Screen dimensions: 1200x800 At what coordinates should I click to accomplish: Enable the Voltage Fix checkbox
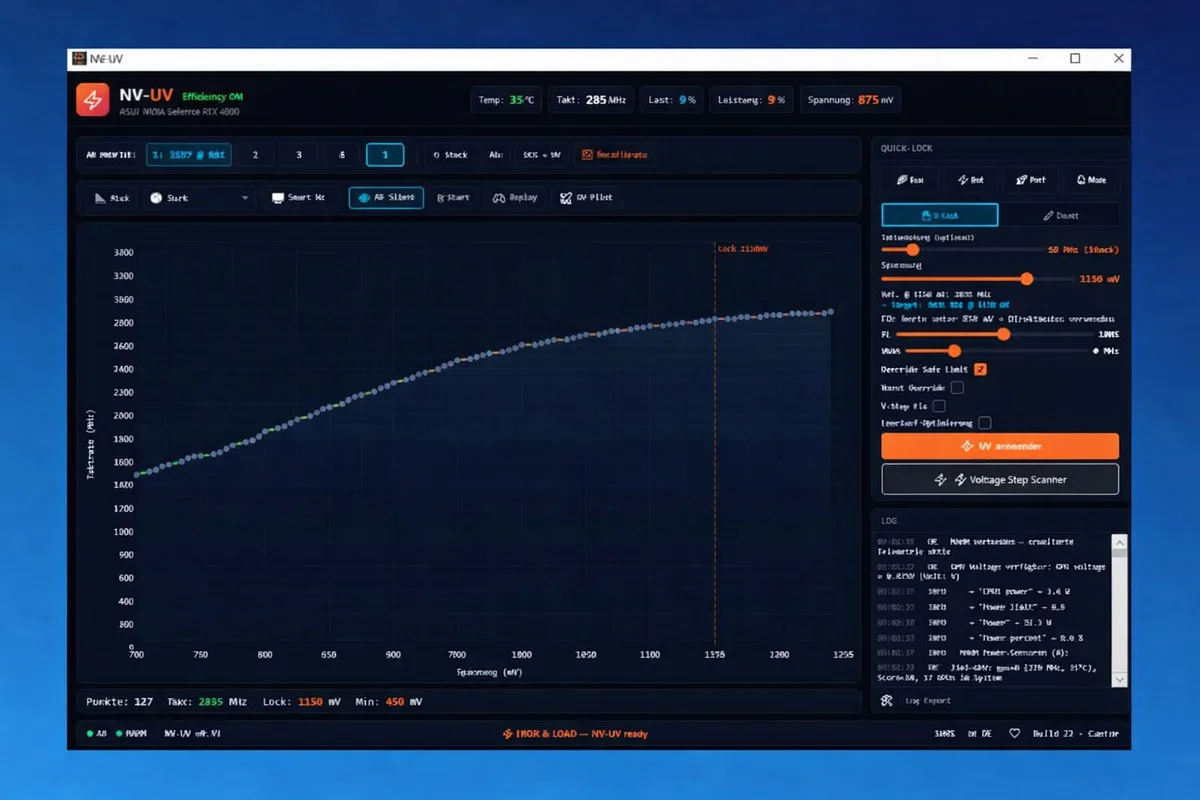(939, 406)
